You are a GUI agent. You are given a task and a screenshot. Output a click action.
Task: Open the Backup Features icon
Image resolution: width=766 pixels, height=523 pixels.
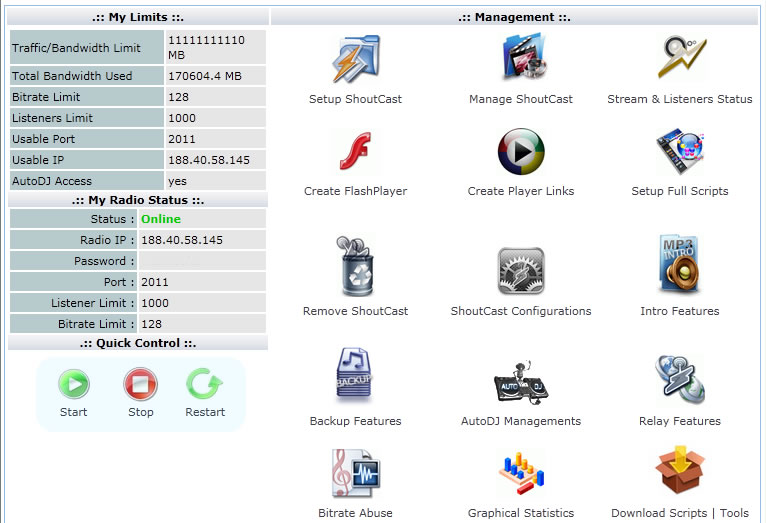355,376
